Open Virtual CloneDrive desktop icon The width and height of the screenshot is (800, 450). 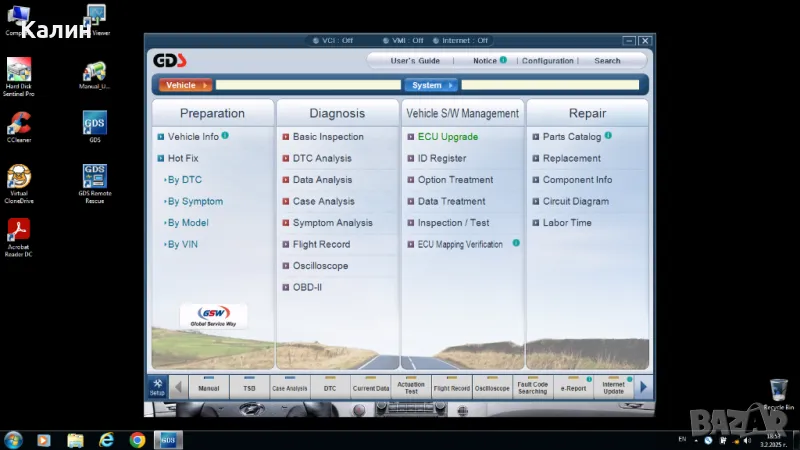coord(18,180)
